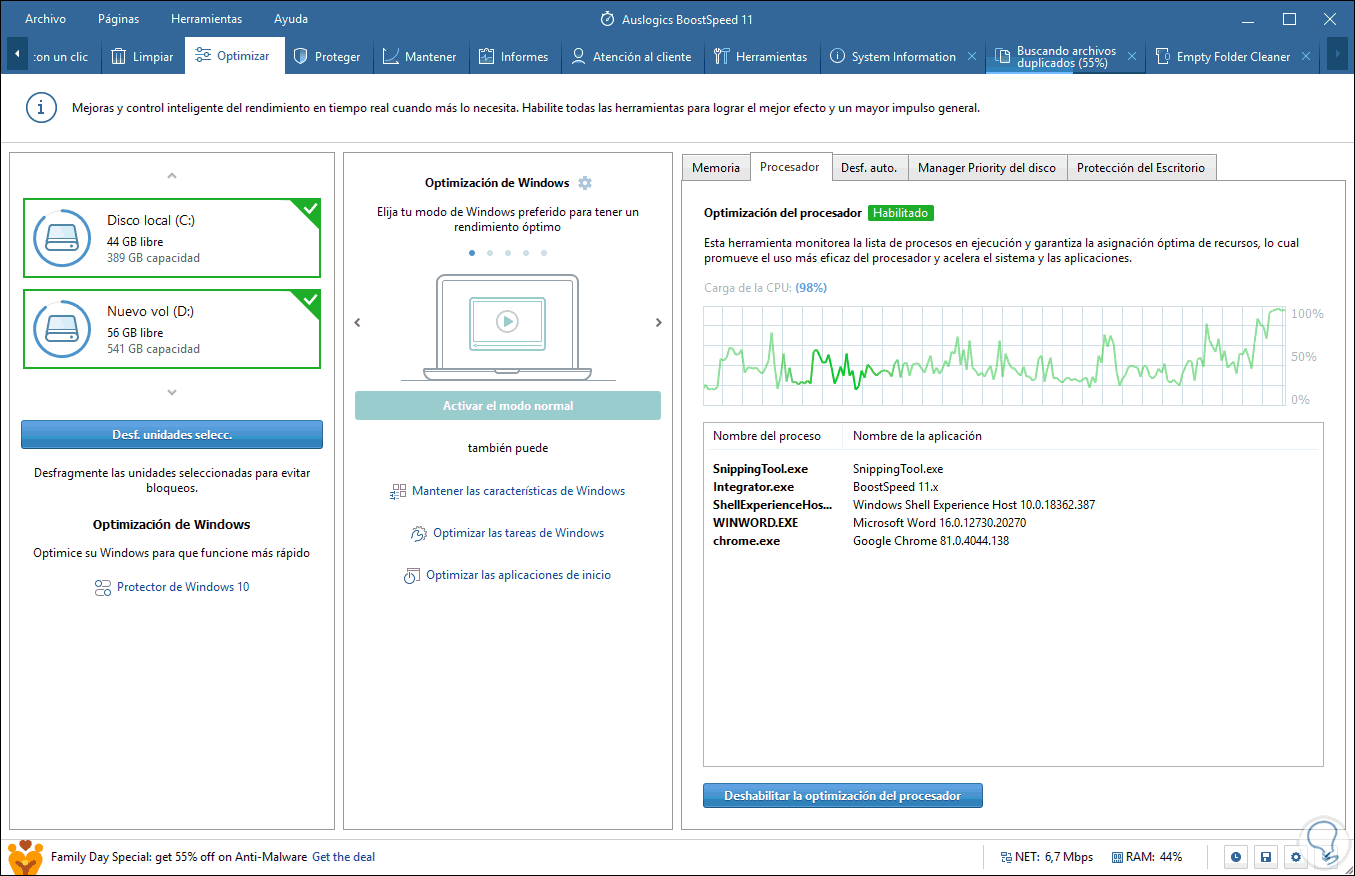
Task: Click the Nombre del proceso column header
Action: pos(767,436)
